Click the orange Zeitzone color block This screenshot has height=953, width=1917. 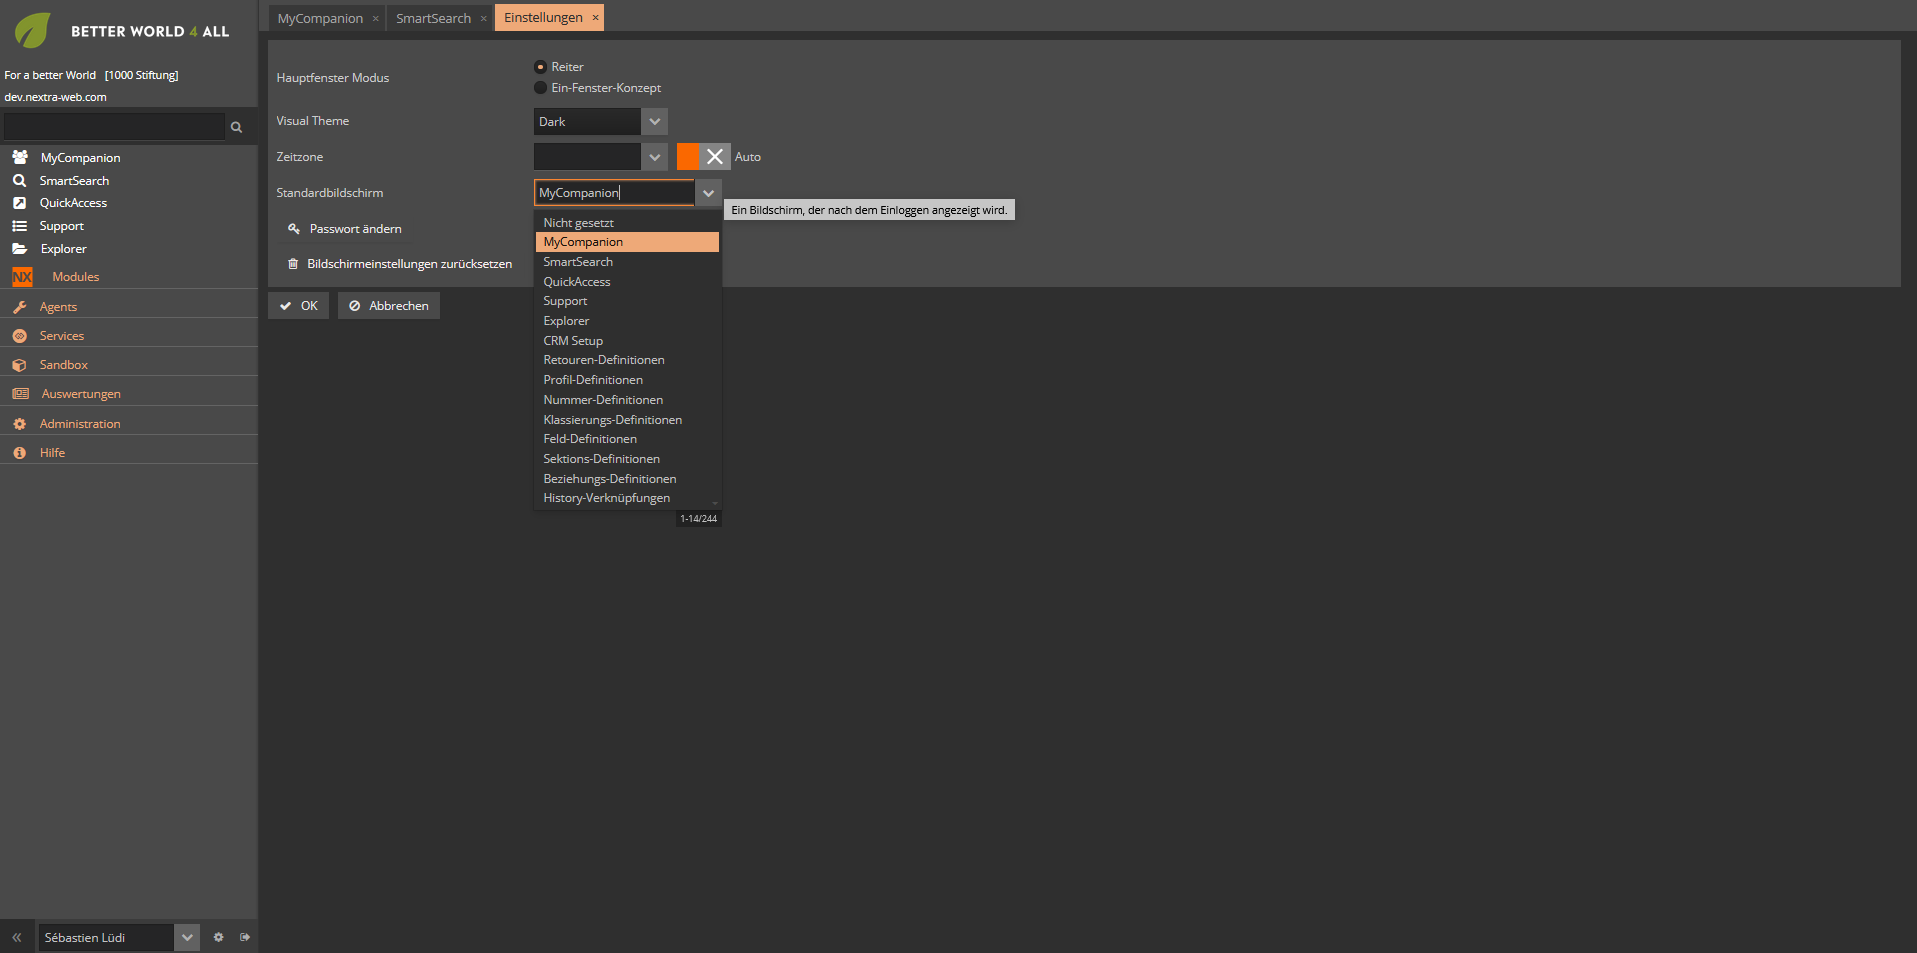[689, 156]
